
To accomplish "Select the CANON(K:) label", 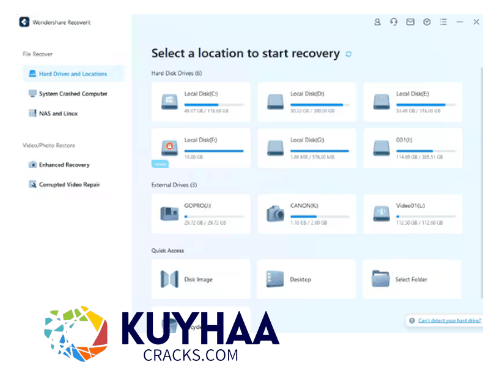I will pos(304,206).
